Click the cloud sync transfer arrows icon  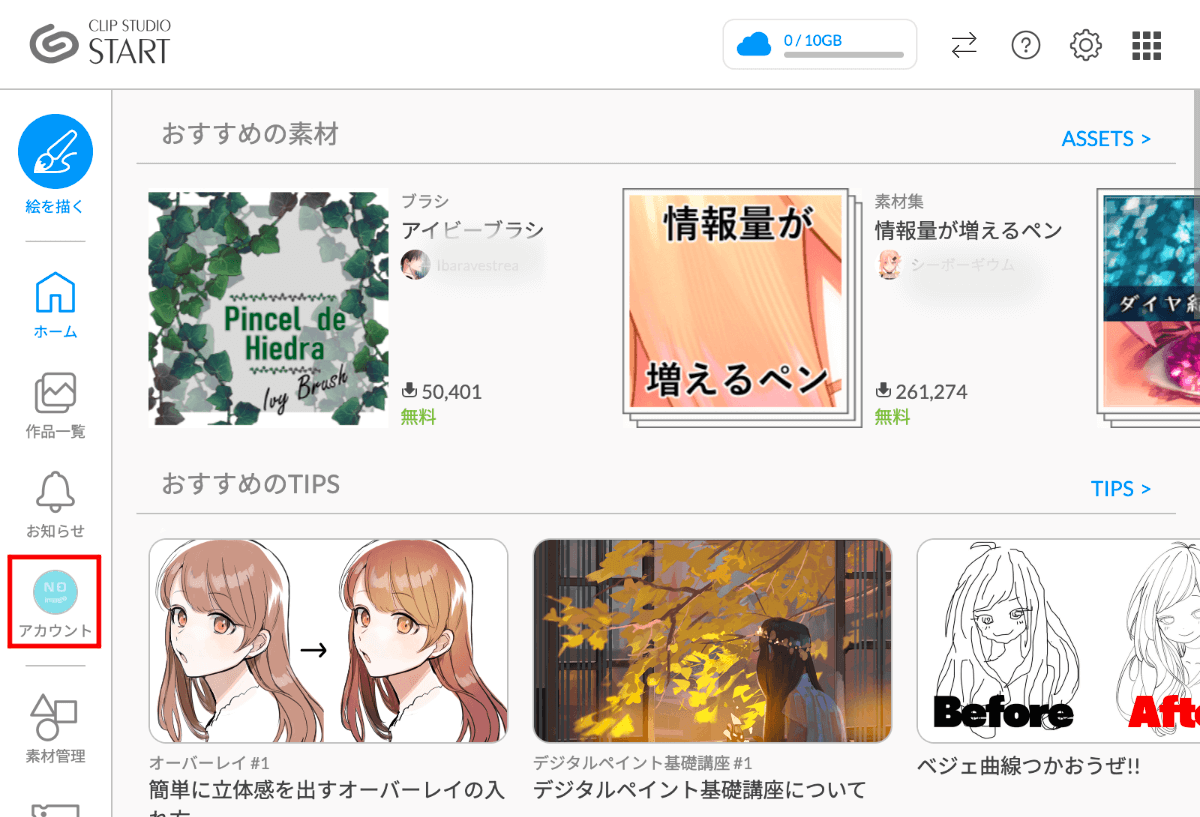tap(964, 45)
